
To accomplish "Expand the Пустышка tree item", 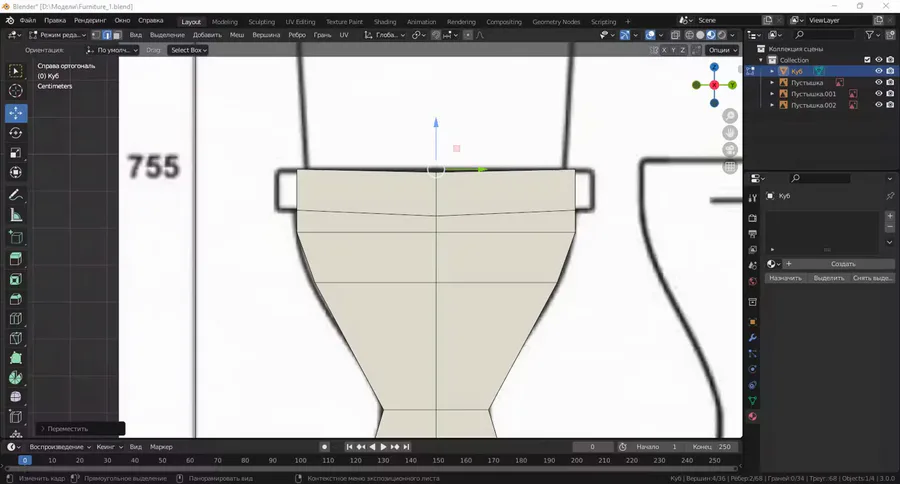I will coord(772,83).
